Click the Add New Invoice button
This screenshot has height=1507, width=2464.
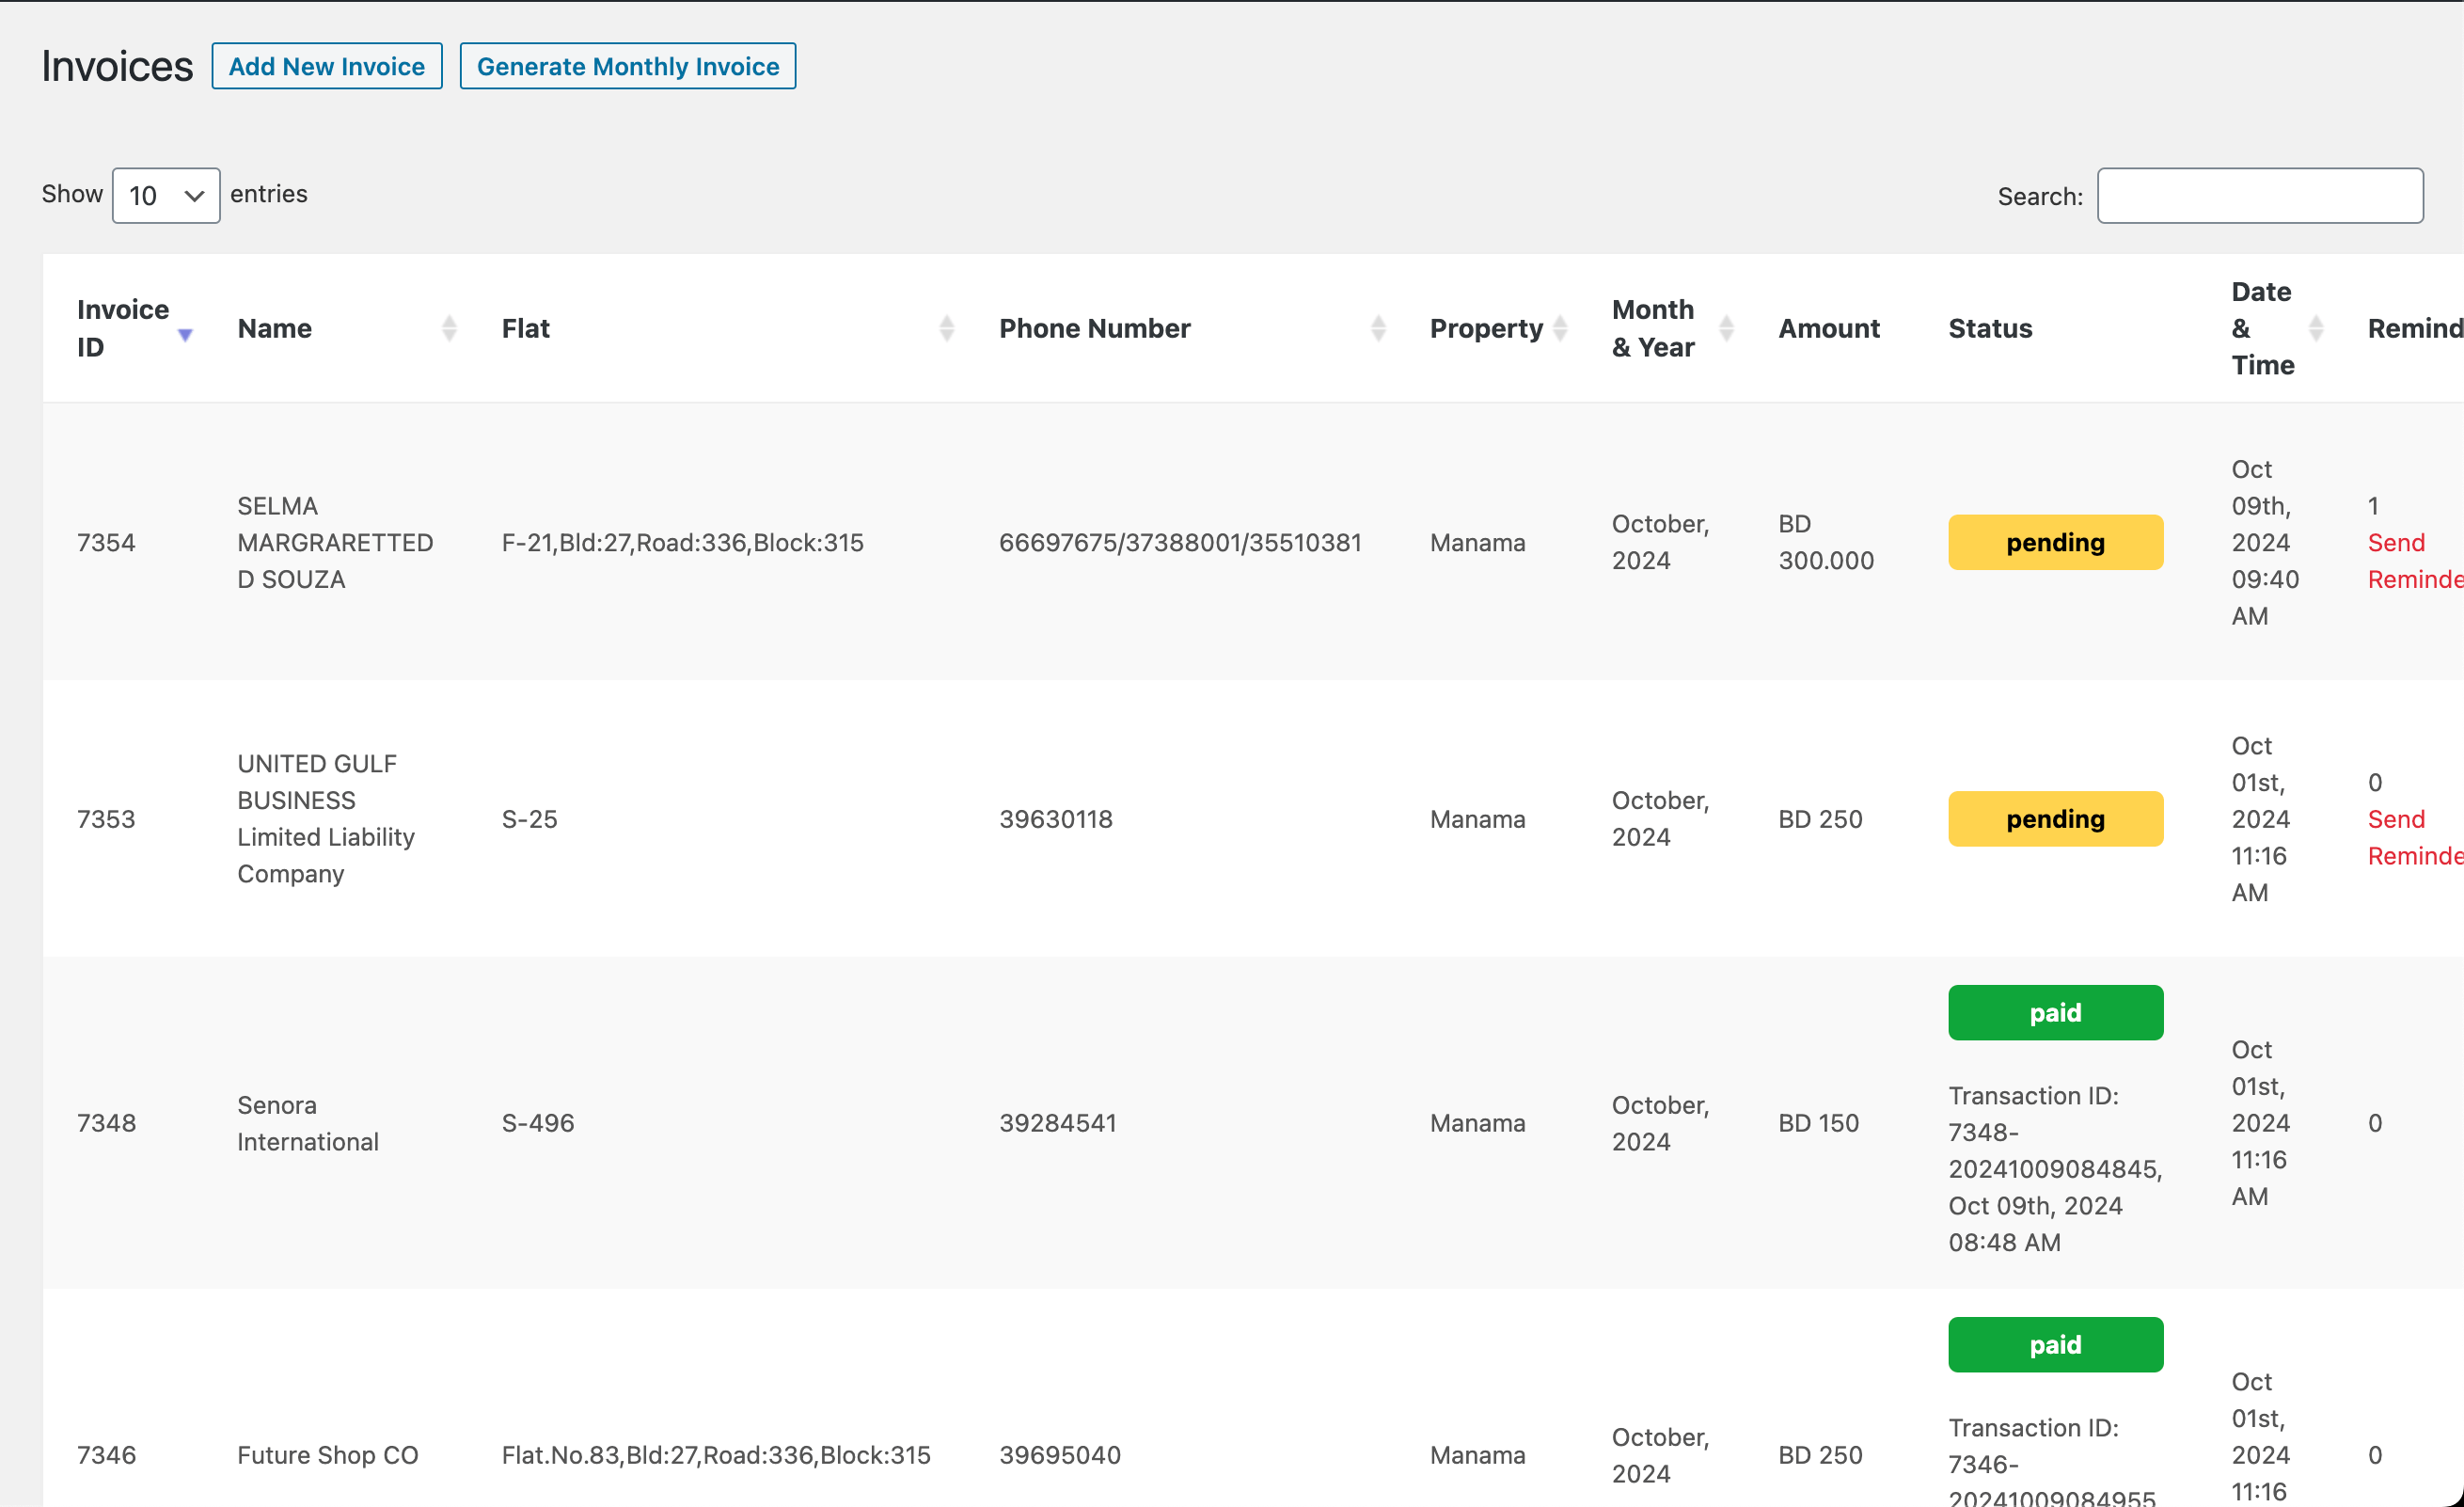tap(327, 66)
